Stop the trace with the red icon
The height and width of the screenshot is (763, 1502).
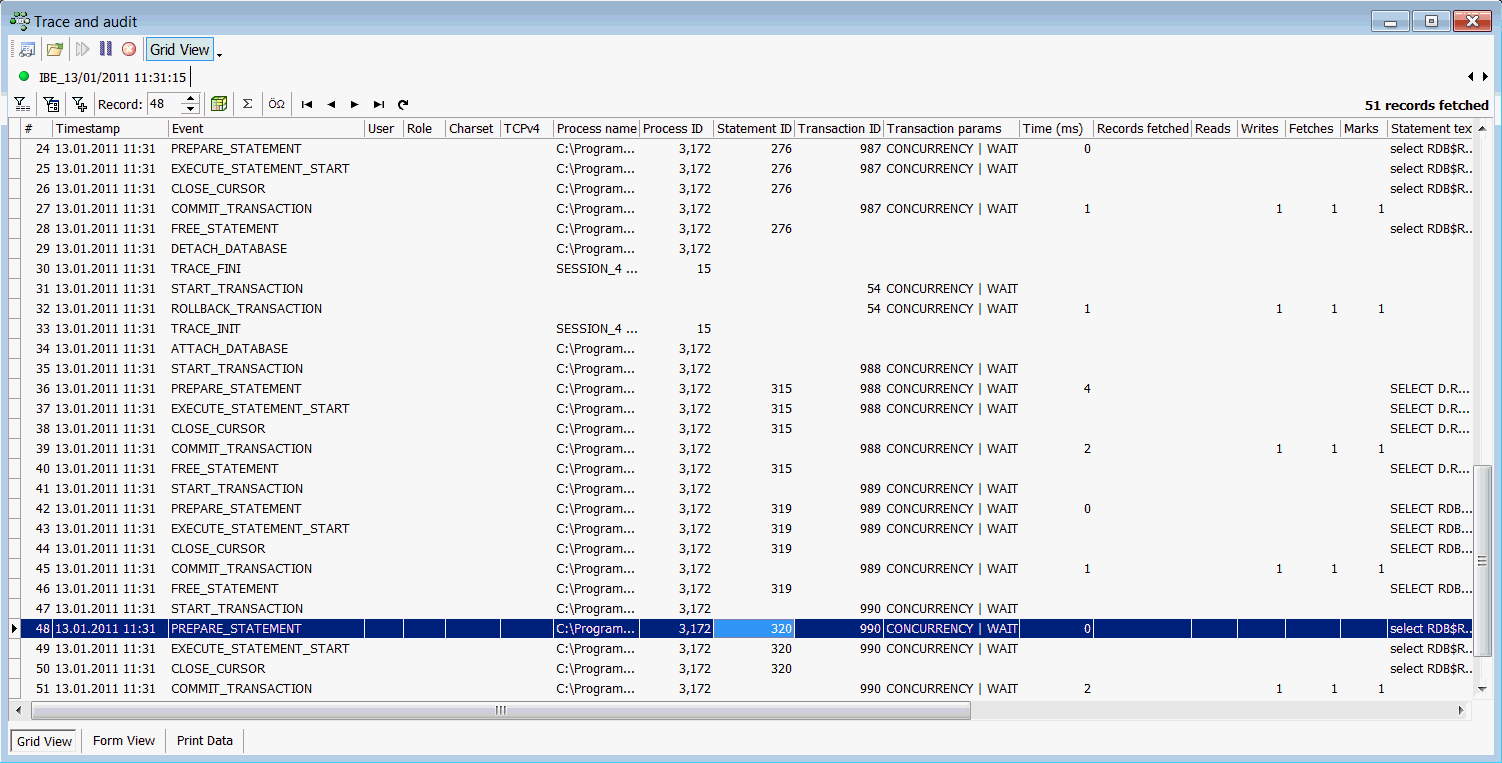point(129,49)
